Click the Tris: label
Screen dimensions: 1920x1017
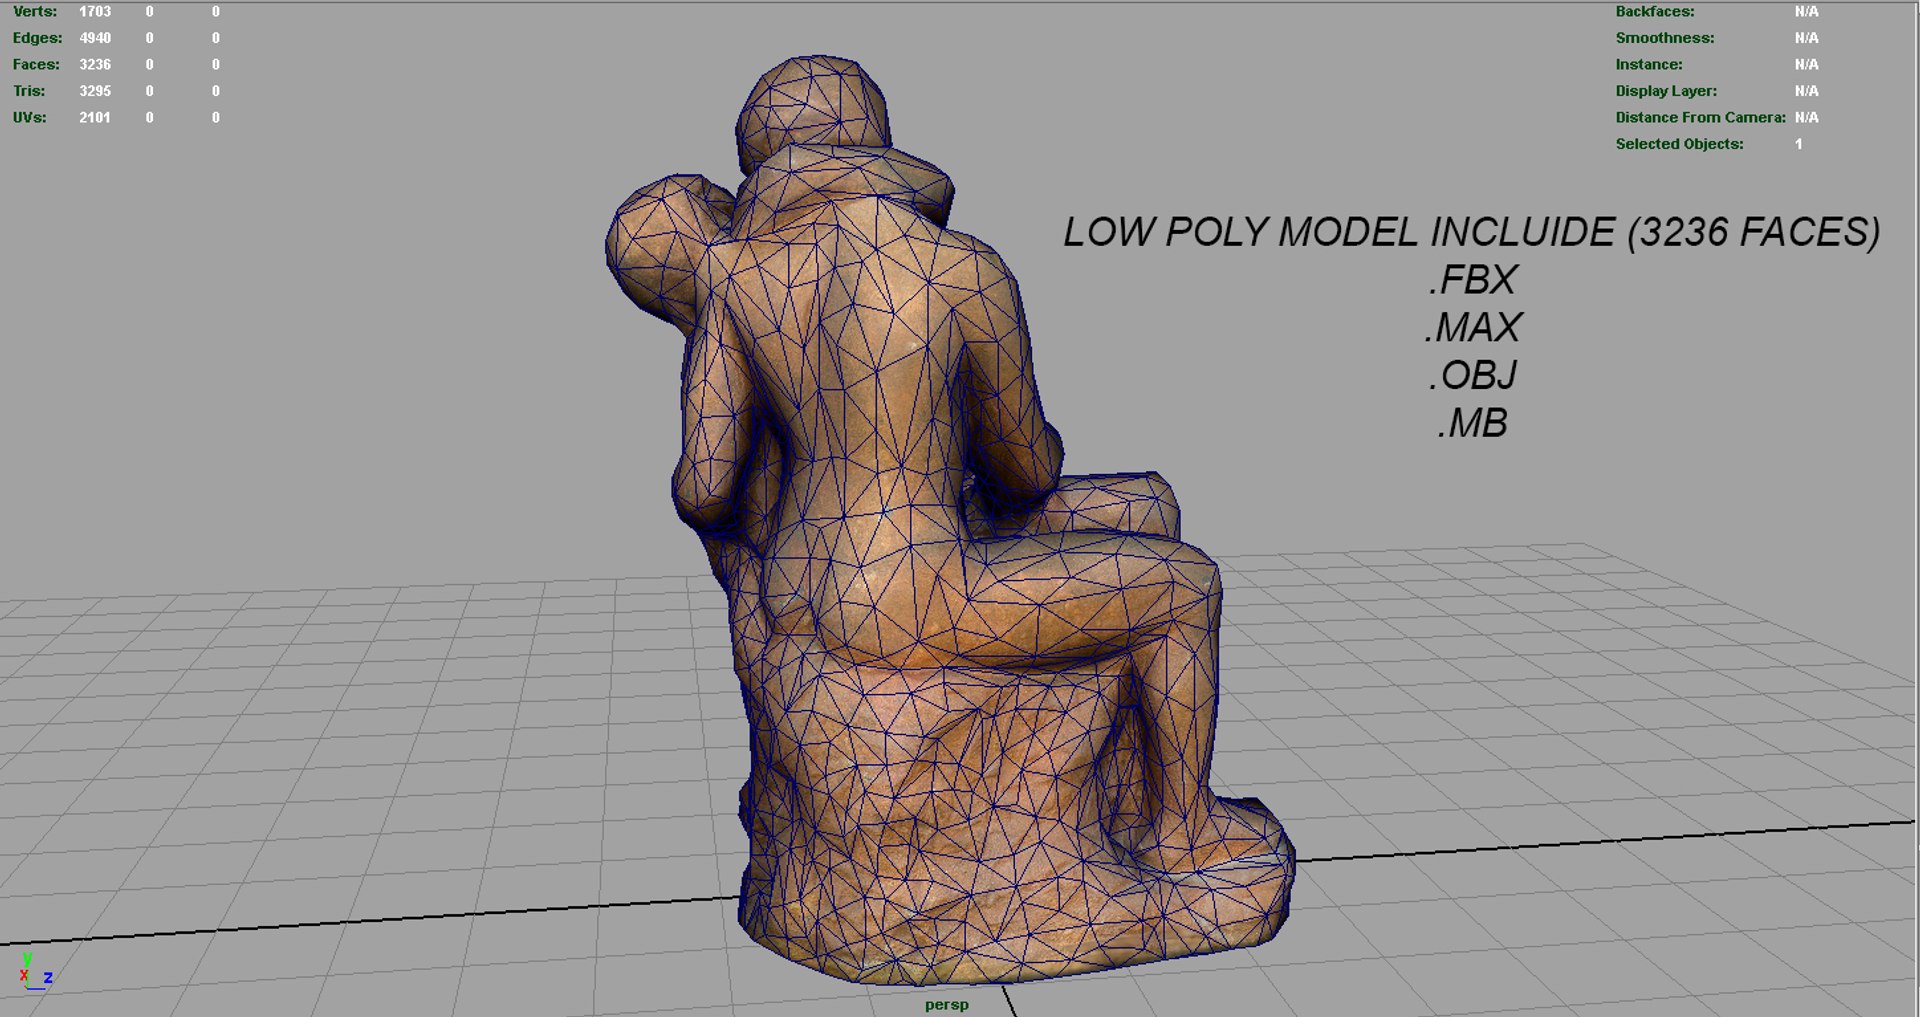[x=29, y=91]
